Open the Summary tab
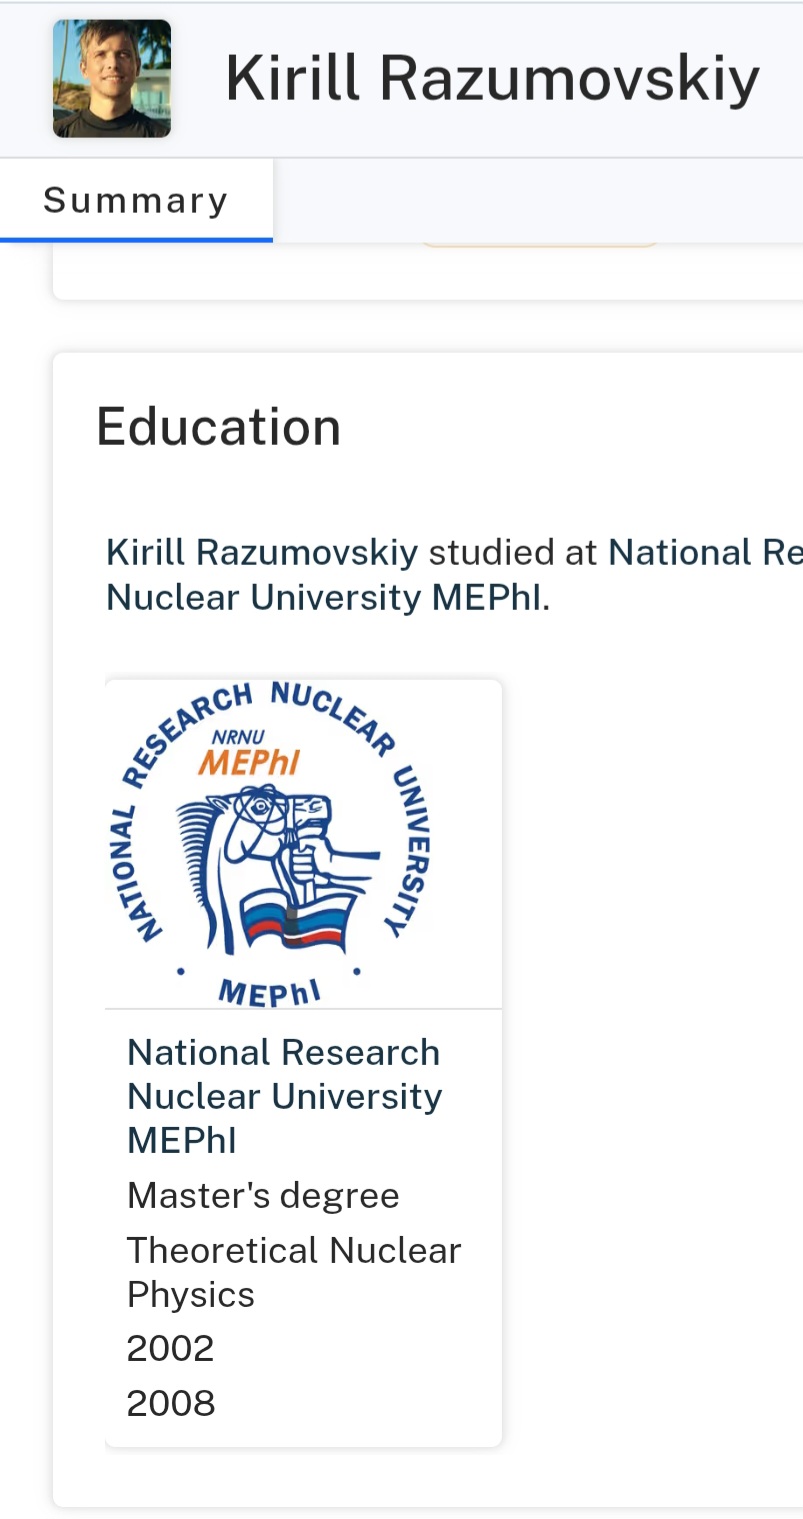Screen dimensions: 803x1519 pyautogui.click(x=136, y=201)
